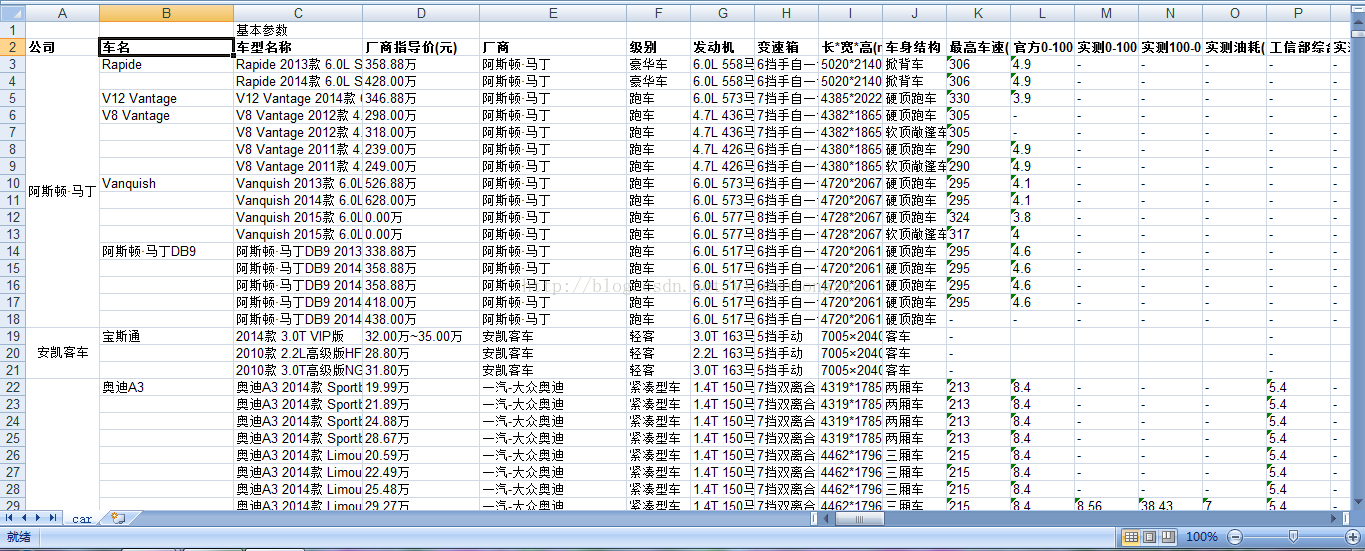Screen dimensions: 1365x551
Task: Select row 2 header
Action: (x=13, y=47)
